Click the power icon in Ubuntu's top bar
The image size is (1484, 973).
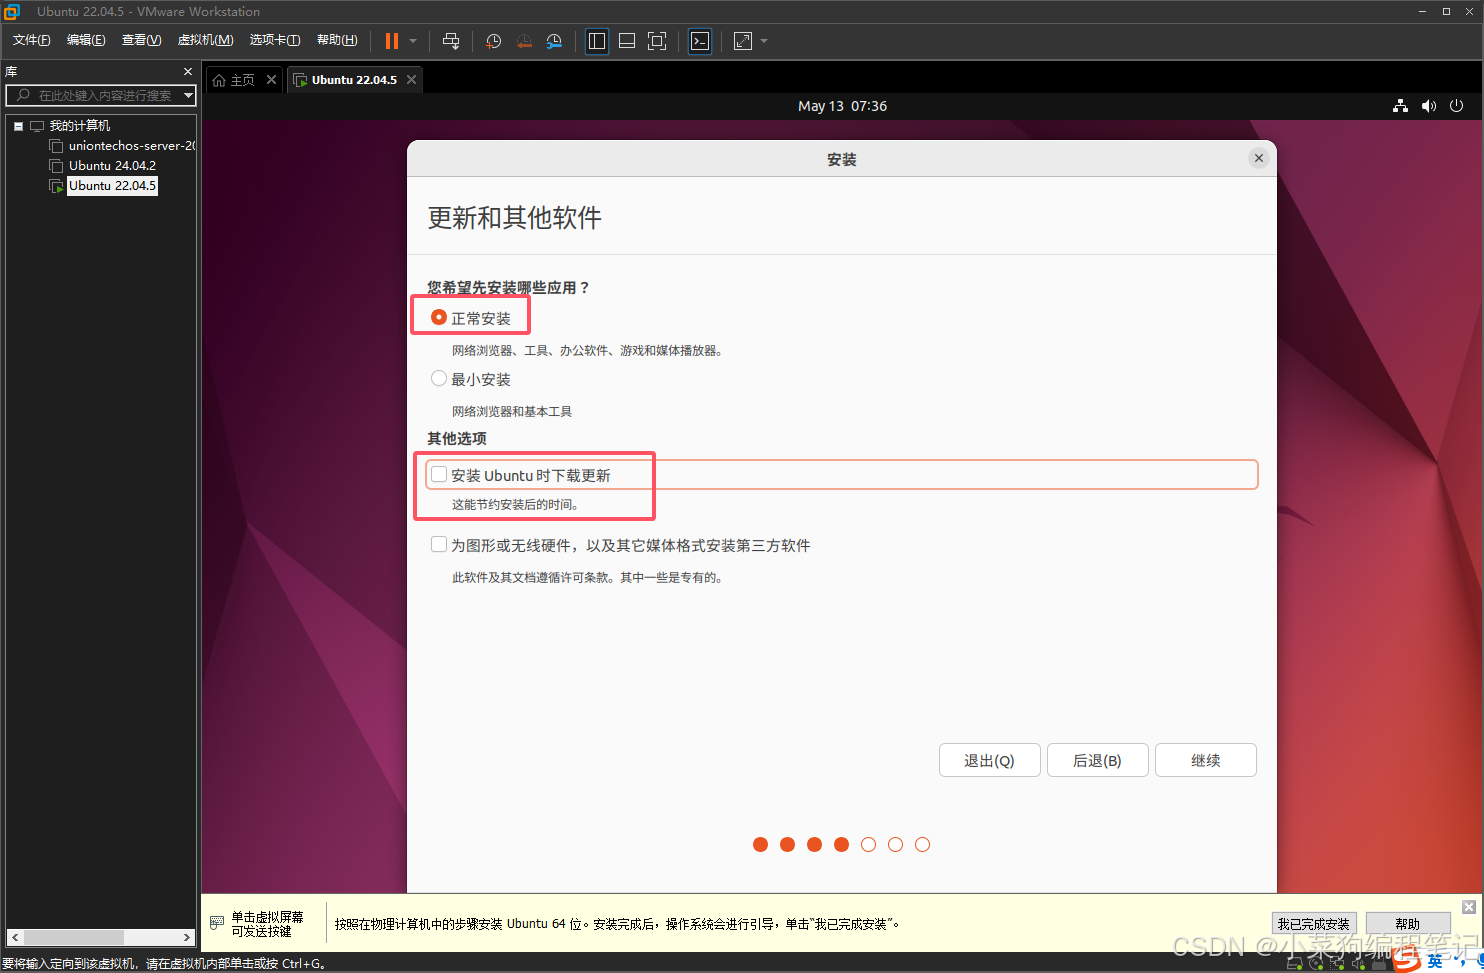pyautogui.click(x=1456, y=106)
